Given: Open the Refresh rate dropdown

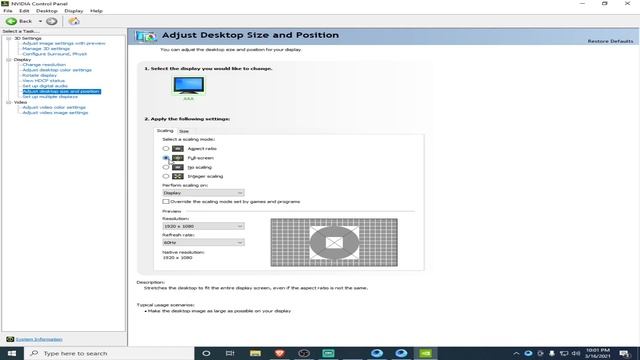Looking at the screenshot, I should [203, 242].
